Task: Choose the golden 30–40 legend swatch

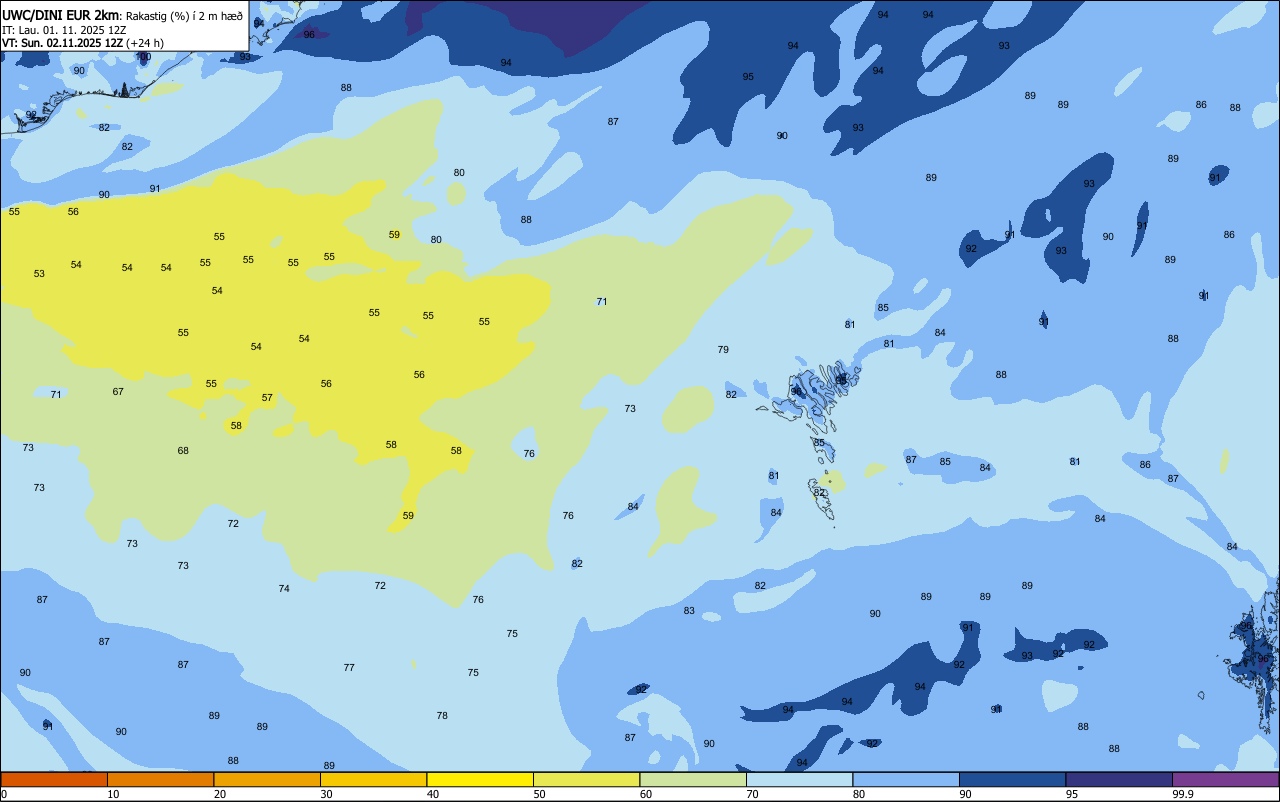Action: (x=373, y=779)
